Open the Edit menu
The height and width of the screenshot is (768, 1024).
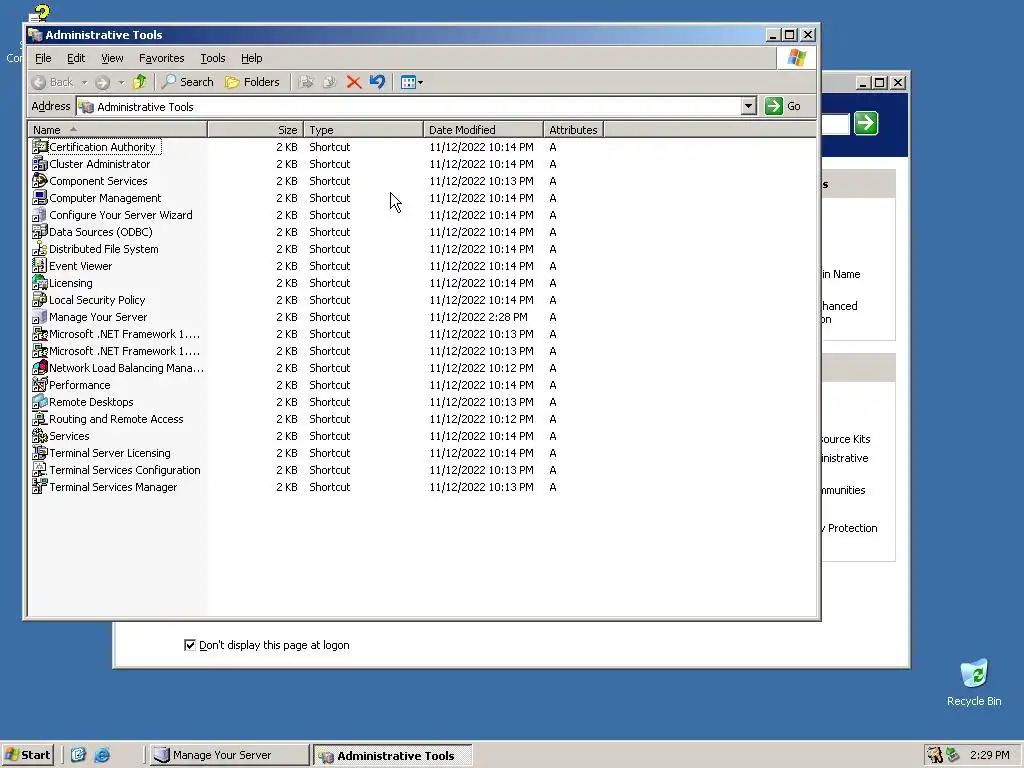point(76,58)
